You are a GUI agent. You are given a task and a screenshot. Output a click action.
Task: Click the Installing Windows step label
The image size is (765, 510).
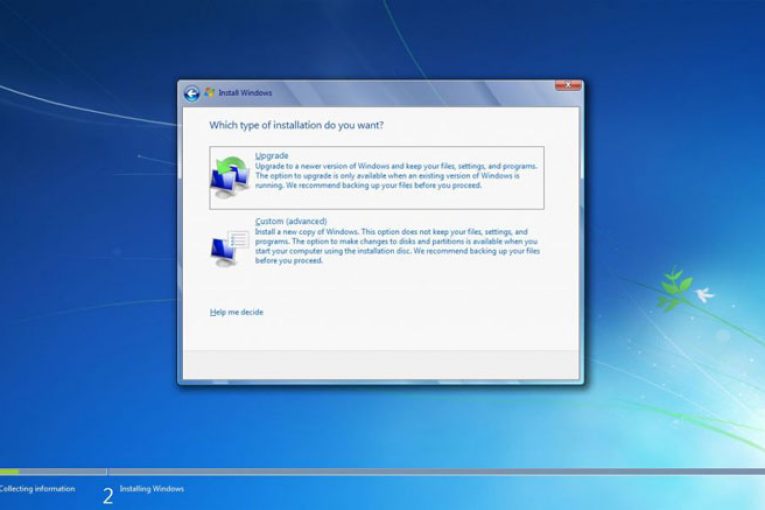[152, 489]
